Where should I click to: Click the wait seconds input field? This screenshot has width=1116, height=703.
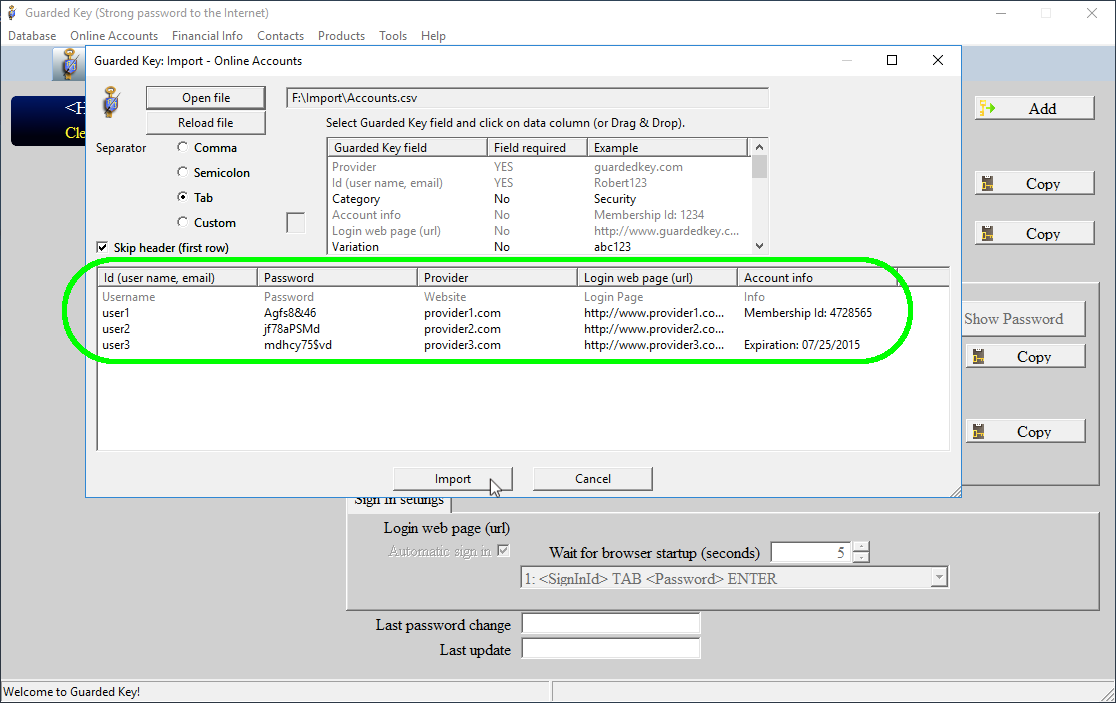tap(812, 552)
